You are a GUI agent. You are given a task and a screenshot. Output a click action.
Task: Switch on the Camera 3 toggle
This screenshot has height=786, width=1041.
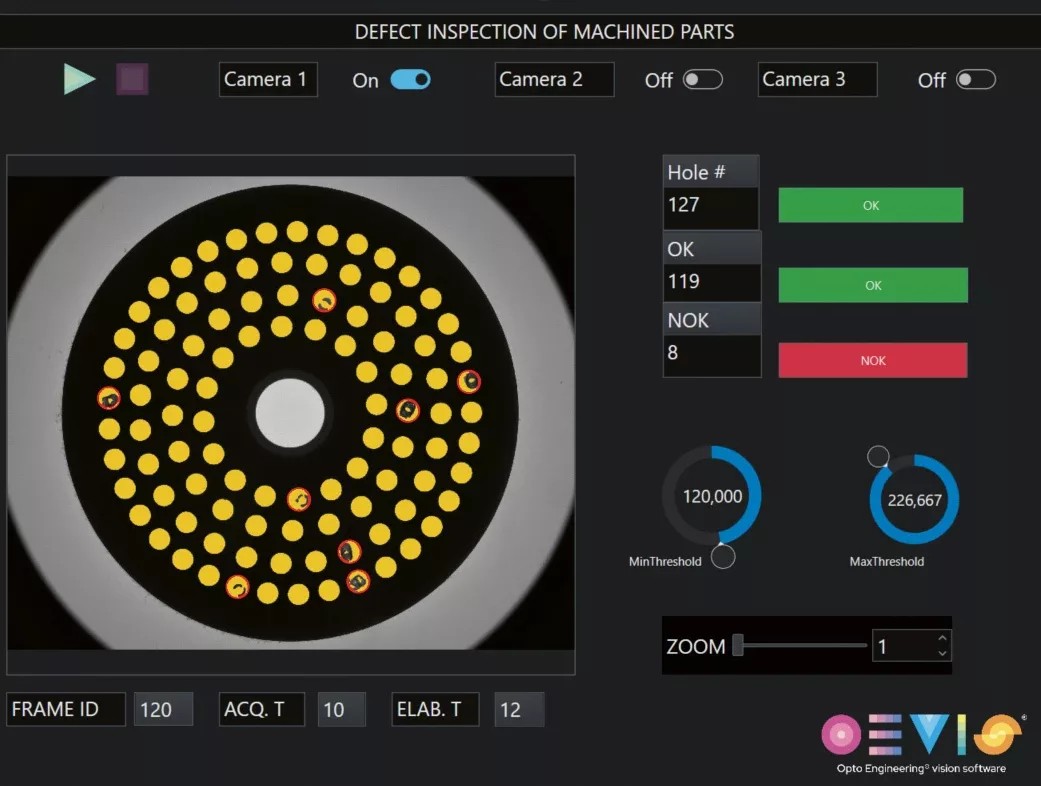975,80
